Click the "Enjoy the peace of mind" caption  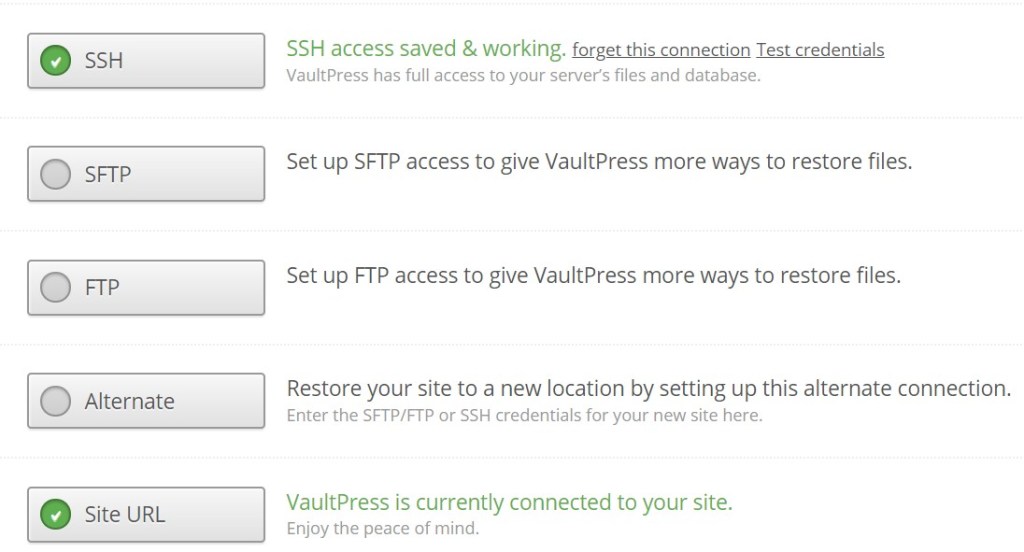click(383, 528)
